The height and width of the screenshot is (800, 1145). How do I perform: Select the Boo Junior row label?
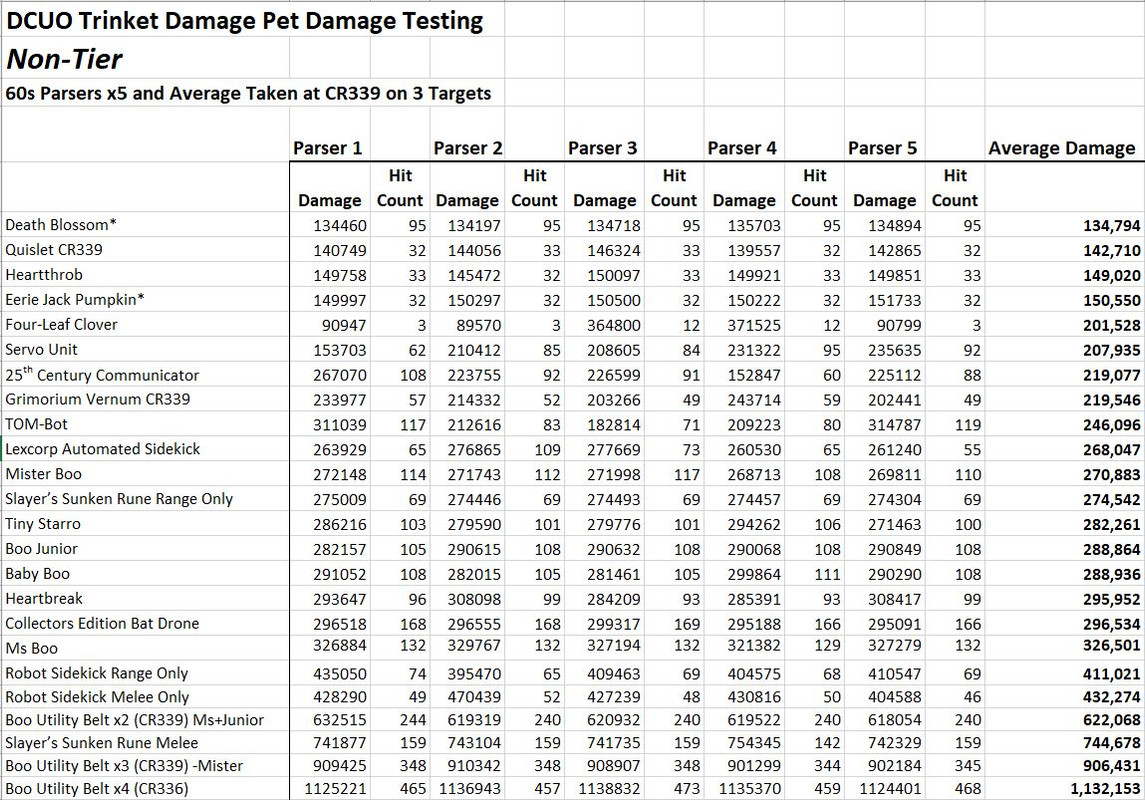pyautogui.click(x=41, y=548)
